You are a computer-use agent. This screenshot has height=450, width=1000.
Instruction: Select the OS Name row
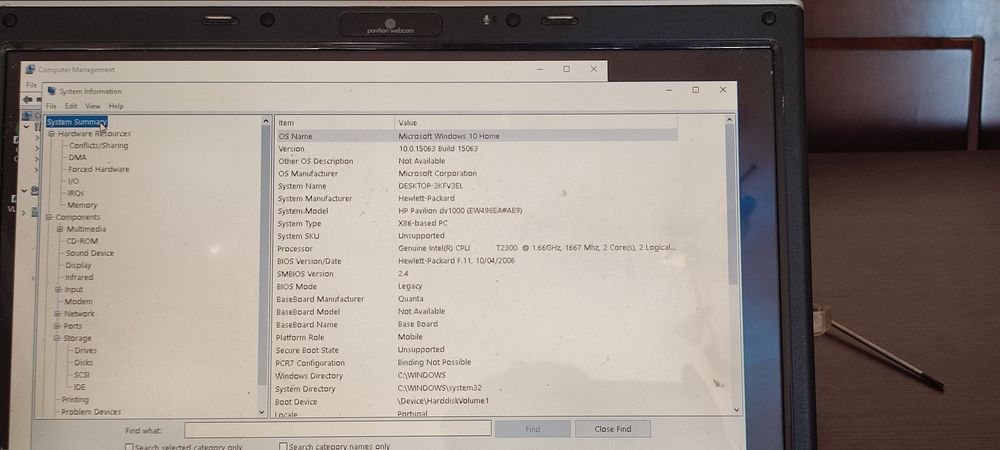476,136
